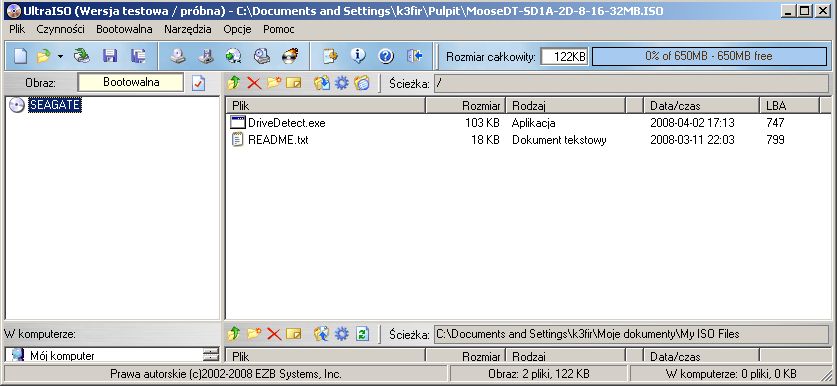Click the UltraISO title bar system icon
This screenshot has width=837, height=386.
14,10
